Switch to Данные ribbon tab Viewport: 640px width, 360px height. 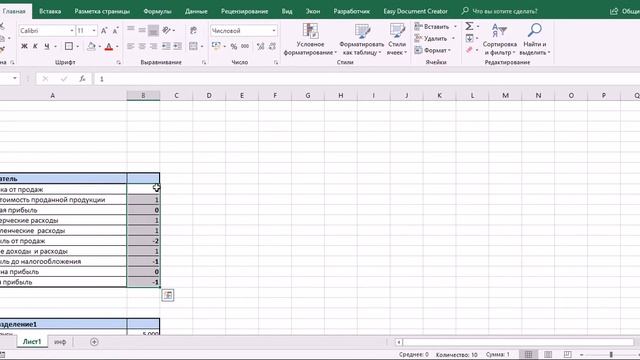pos(196,11)
